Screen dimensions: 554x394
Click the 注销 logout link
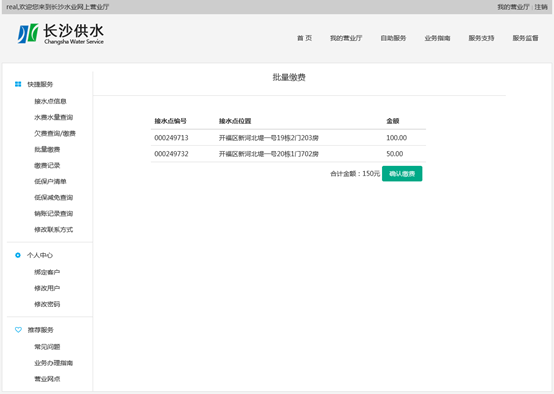coord(541,7)
